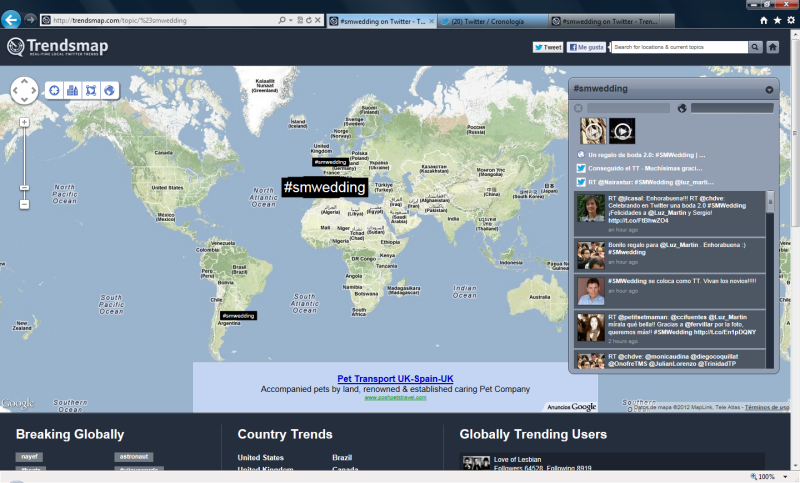800x483 pixels.
Task: Click the Google logo on the map
Action: click(18, 403)
